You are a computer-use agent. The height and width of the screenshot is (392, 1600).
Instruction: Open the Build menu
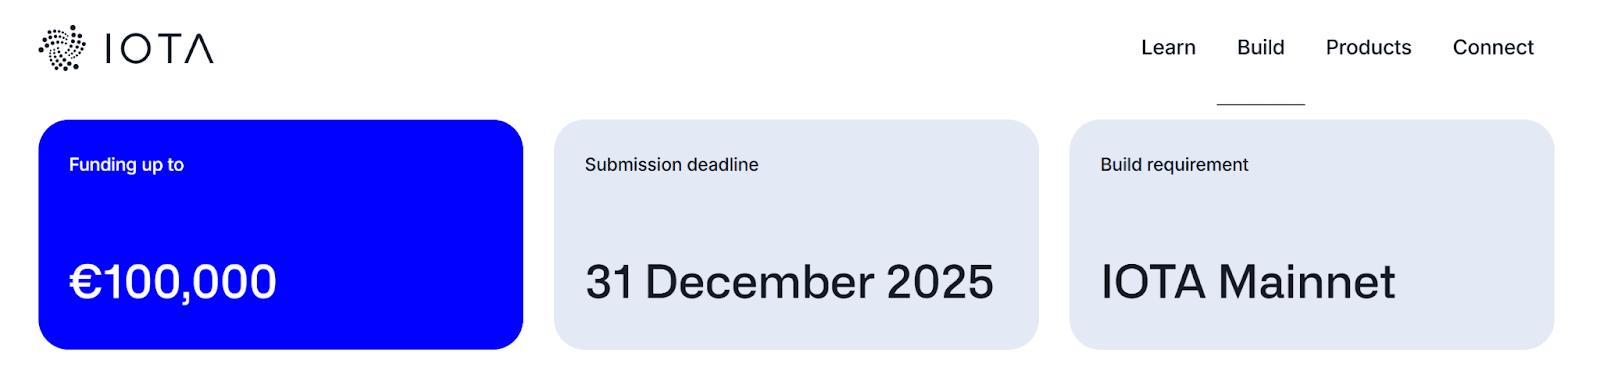pyautogui.click(x=1260, y=47)
